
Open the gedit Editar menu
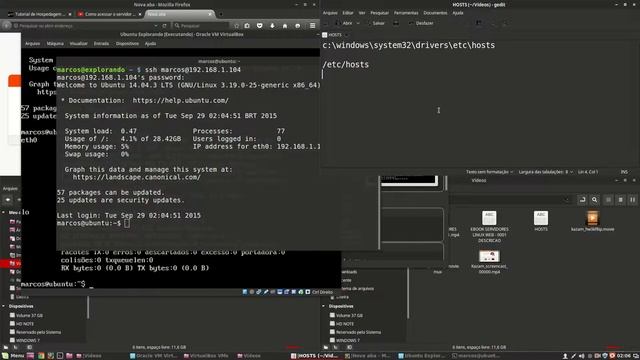click(x=348, y=13)
